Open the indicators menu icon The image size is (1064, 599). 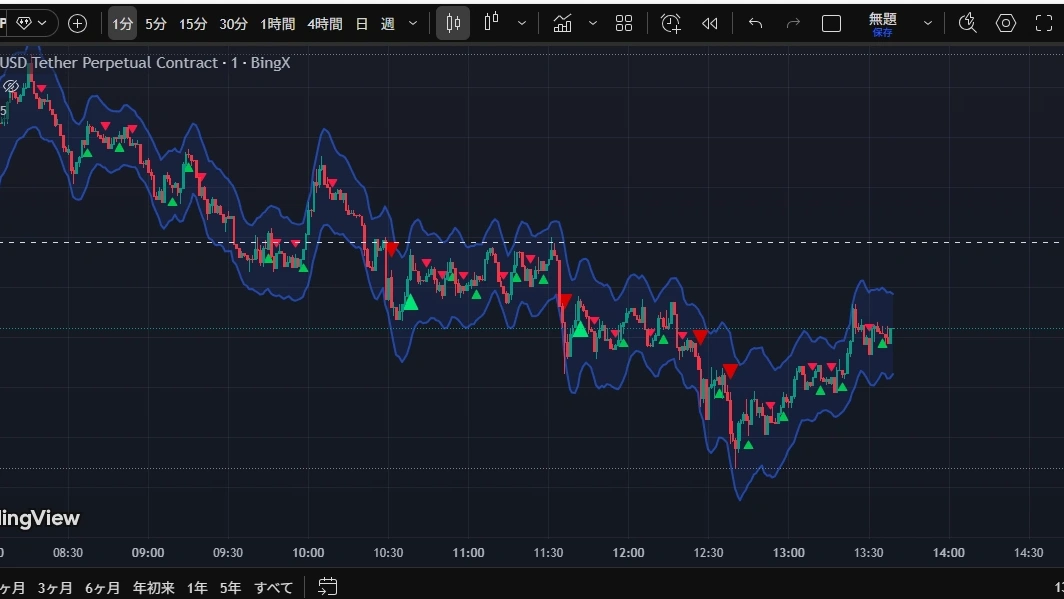(562, 23)
